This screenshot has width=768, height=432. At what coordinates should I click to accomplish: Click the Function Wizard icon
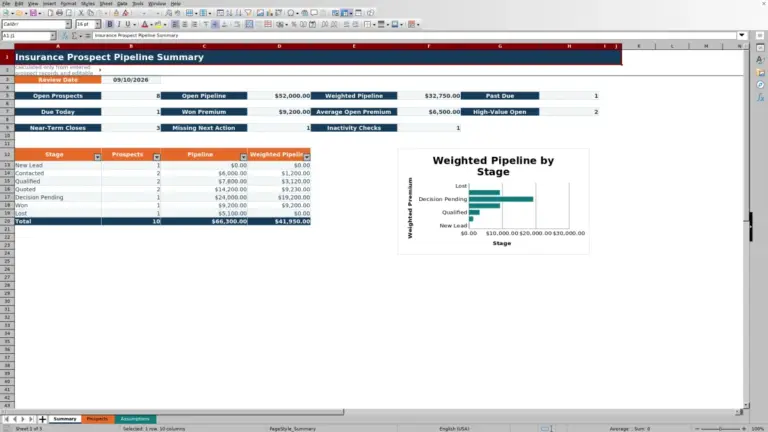pos(65,35)
